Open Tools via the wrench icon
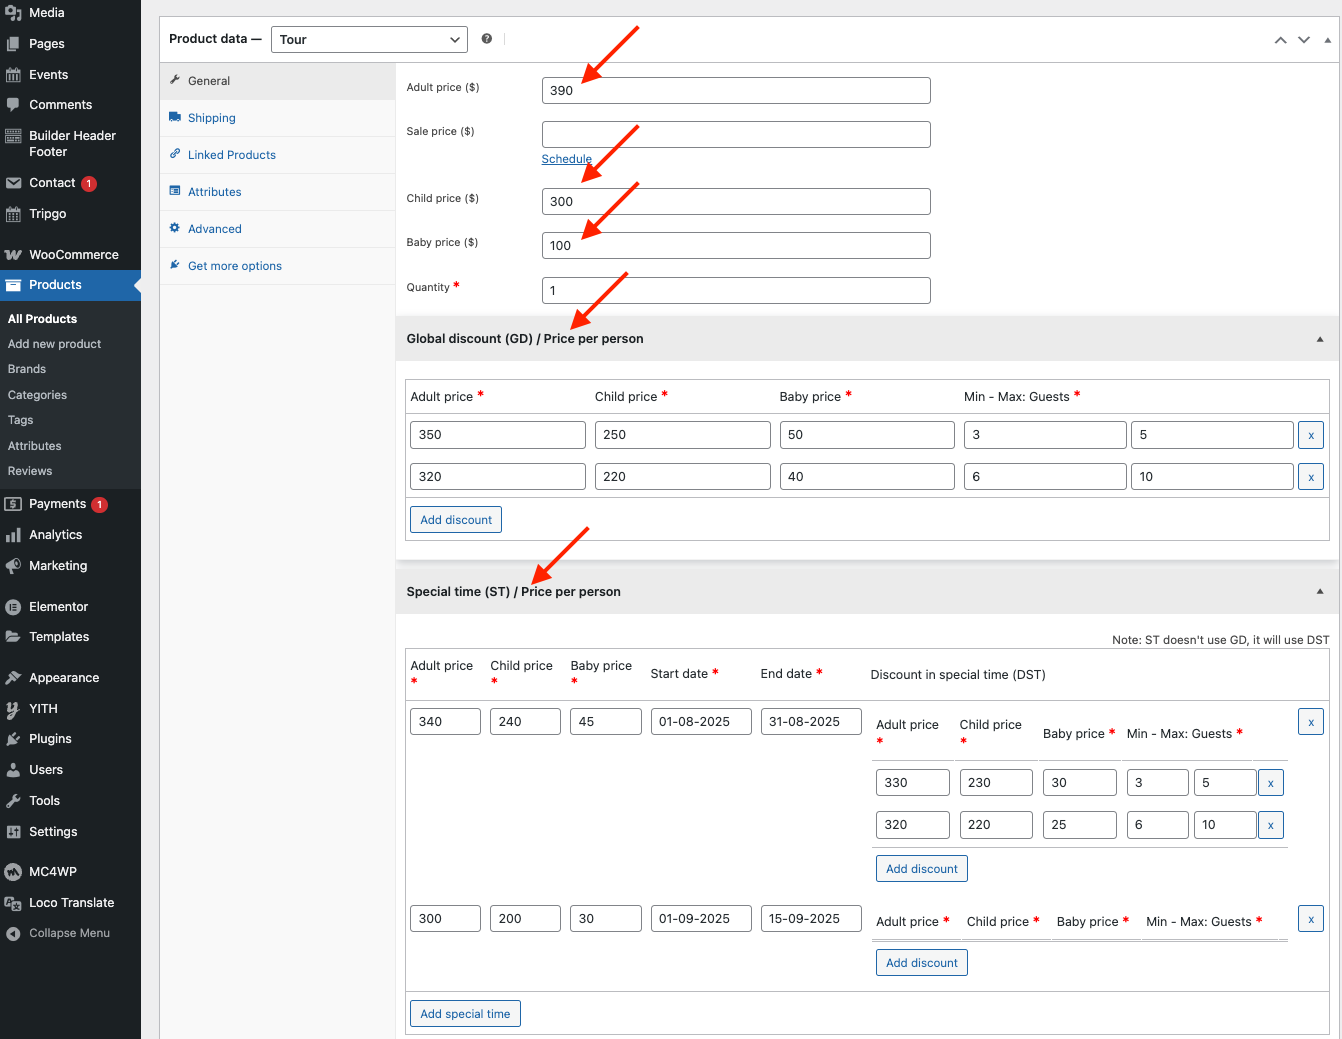 13,801
